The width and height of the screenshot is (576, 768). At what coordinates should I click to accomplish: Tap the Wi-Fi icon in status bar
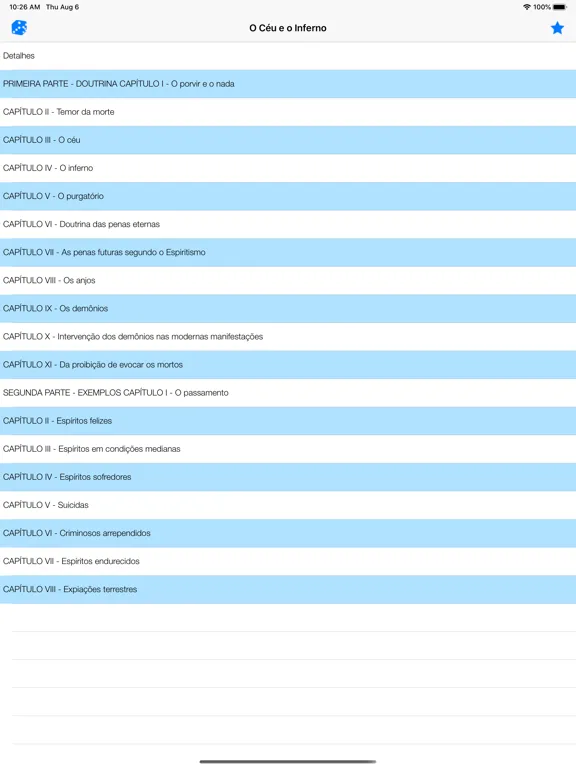point(527,7)
